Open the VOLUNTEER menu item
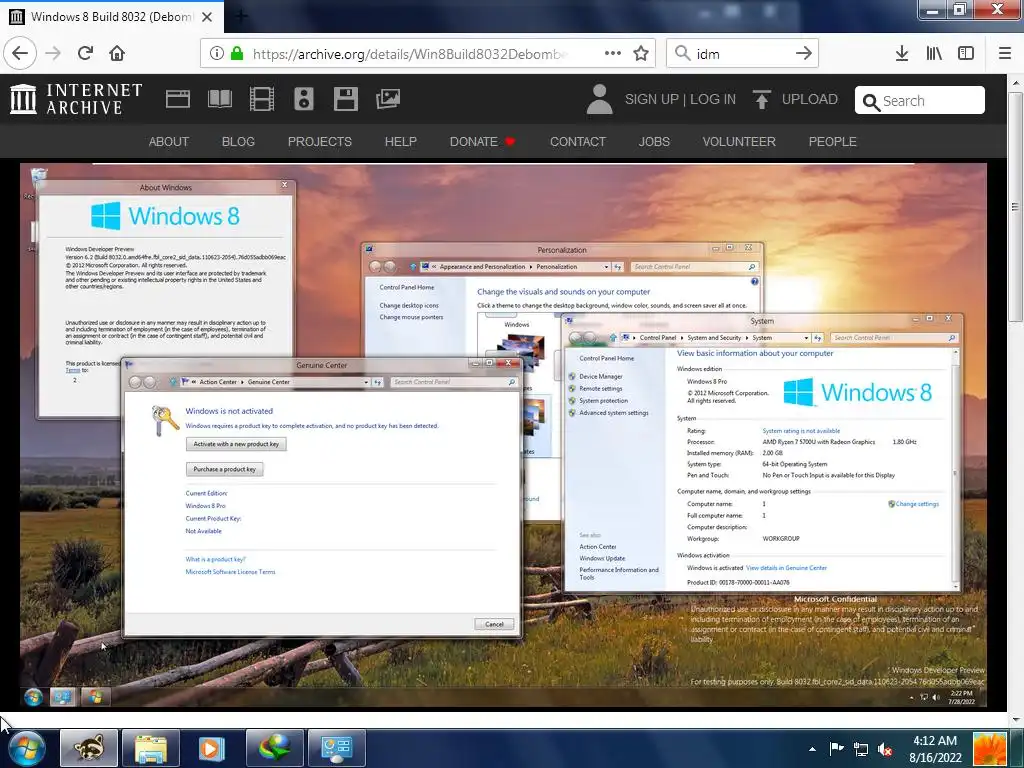This screenshot has width=1024, height=768. (x=739, y=142)
